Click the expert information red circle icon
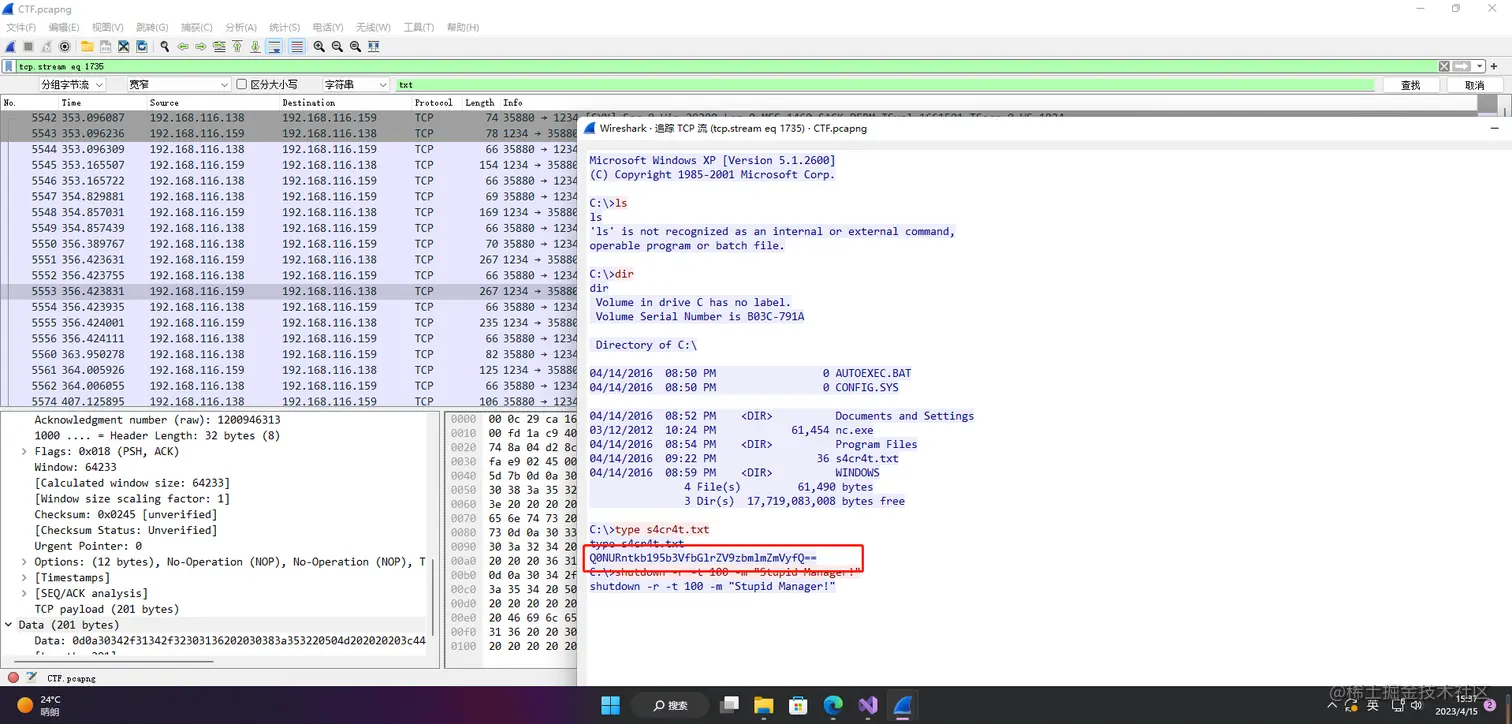 (12, 678)
